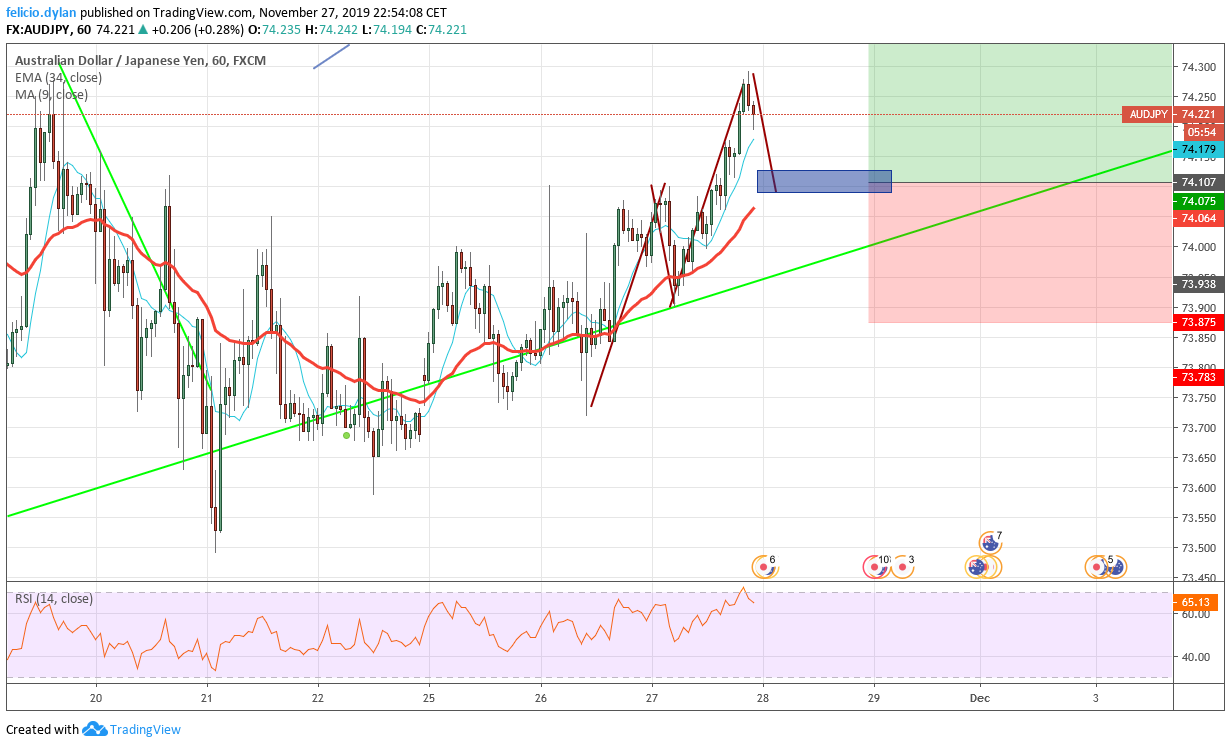The image size is (1231, 747).
Task: Click the price axis label 74.300
Action: click(1199, 67)
